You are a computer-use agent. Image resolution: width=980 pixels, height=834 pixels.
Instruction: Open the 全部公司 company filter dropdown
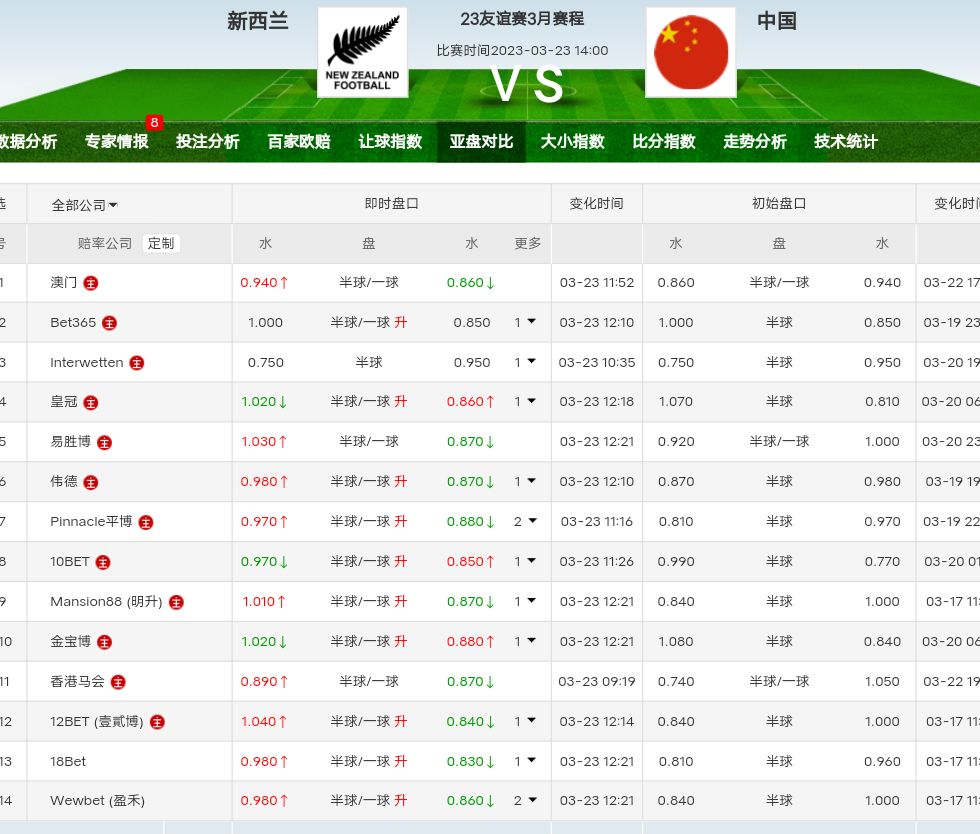coord(85,205)
